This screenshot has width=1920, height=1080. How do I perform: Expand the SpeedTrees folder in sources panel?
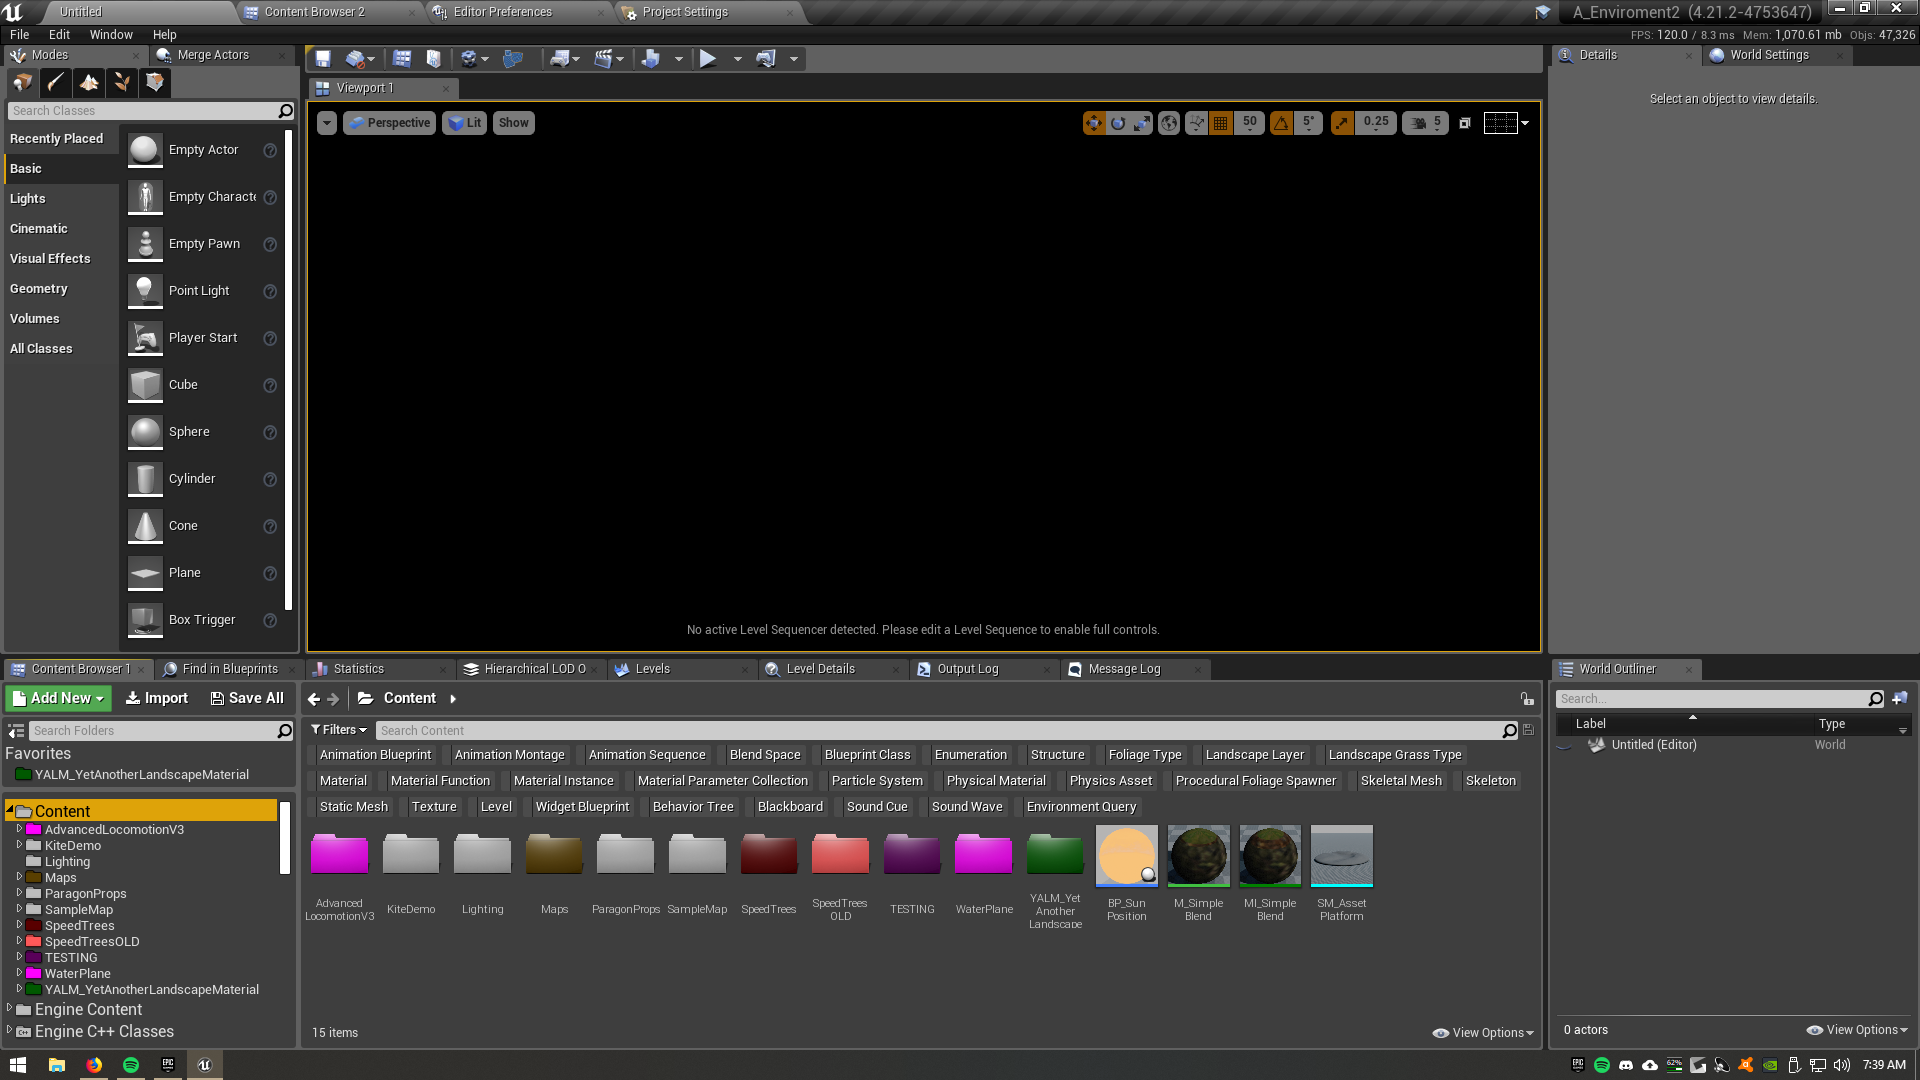coord(21,925)
